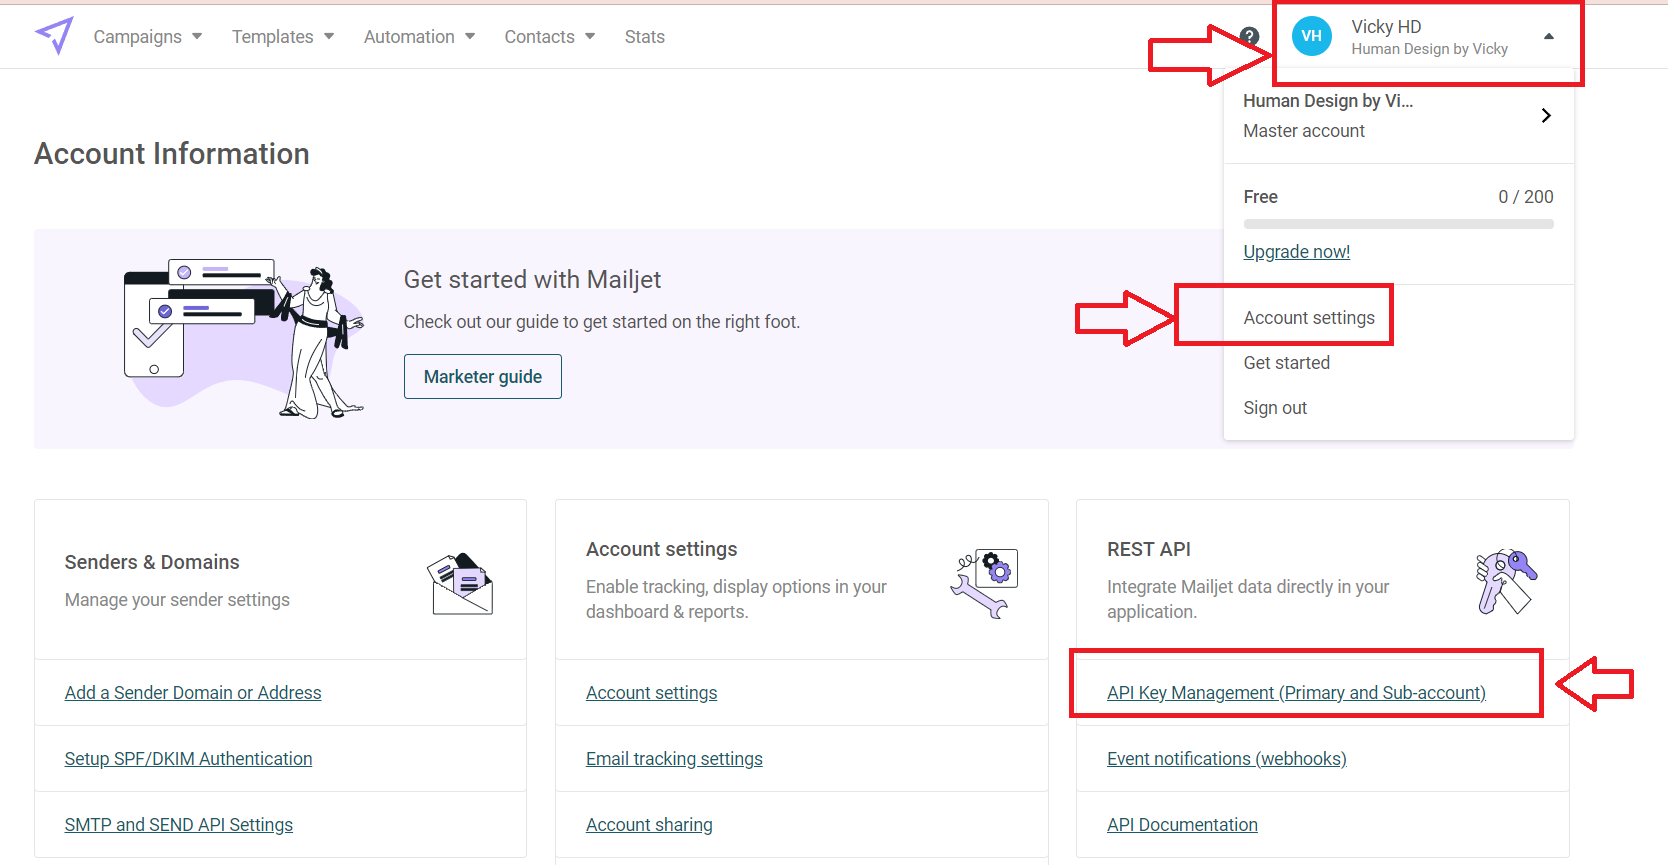This screenshot has width=1668, height=865.
Task: Click 'Enable tracking, display options' description
Action: (736, 599)
